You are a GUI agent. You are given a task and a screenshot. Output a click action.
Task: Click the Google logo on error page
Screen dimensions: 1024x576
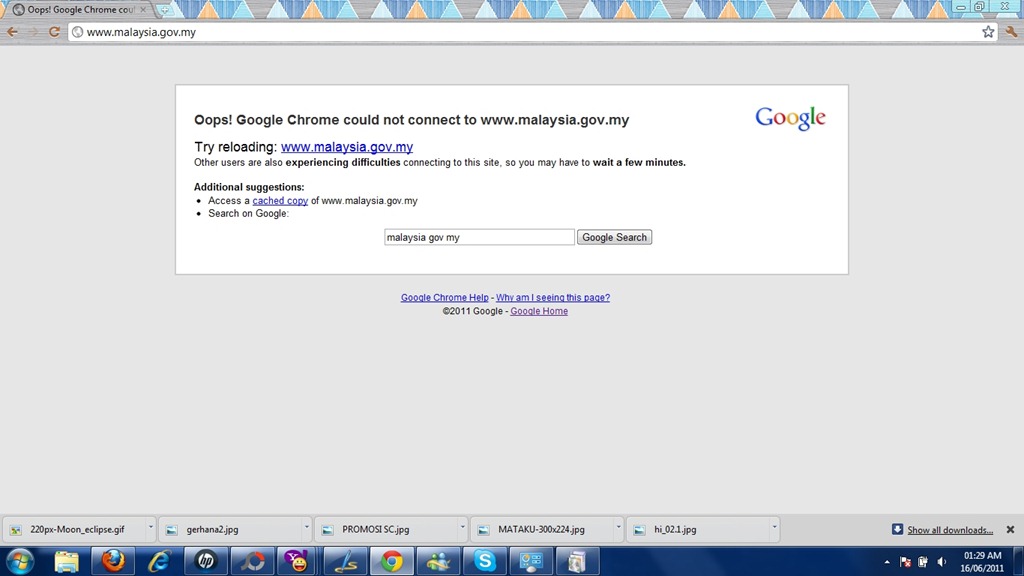click(790, 118)
